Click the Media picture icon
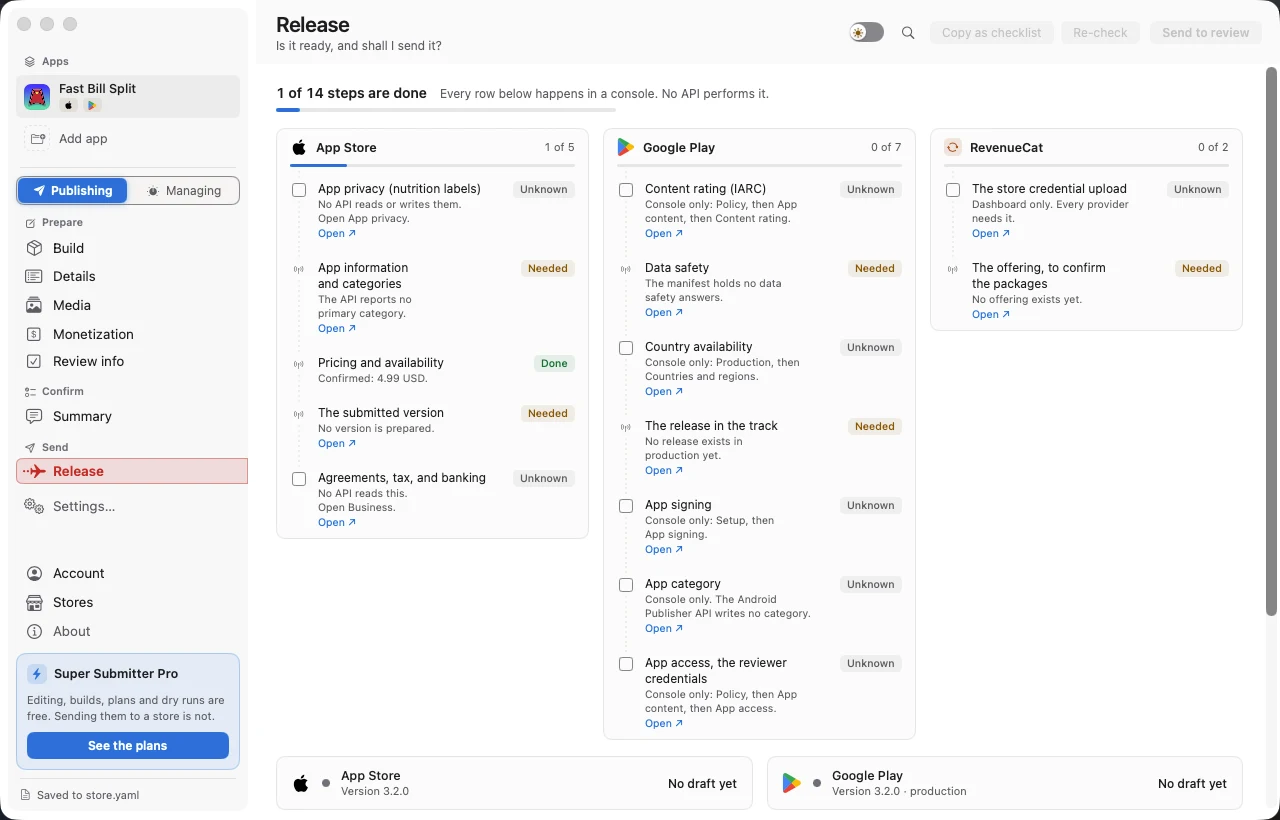 [34, 305]
